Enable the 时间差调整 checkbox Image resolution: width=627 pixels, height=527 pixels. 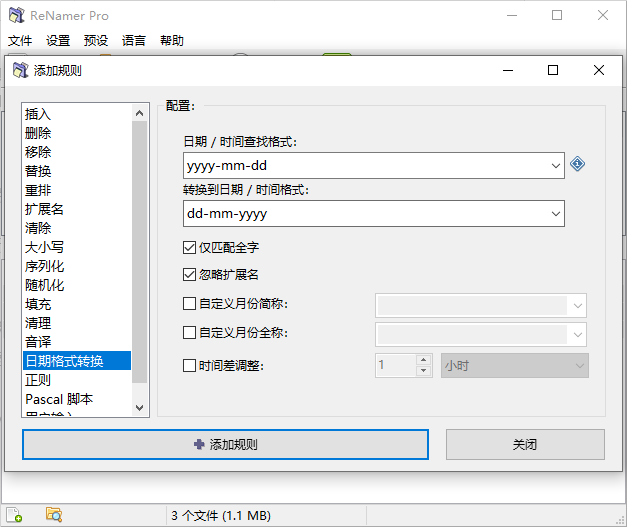tap(189, 365)
